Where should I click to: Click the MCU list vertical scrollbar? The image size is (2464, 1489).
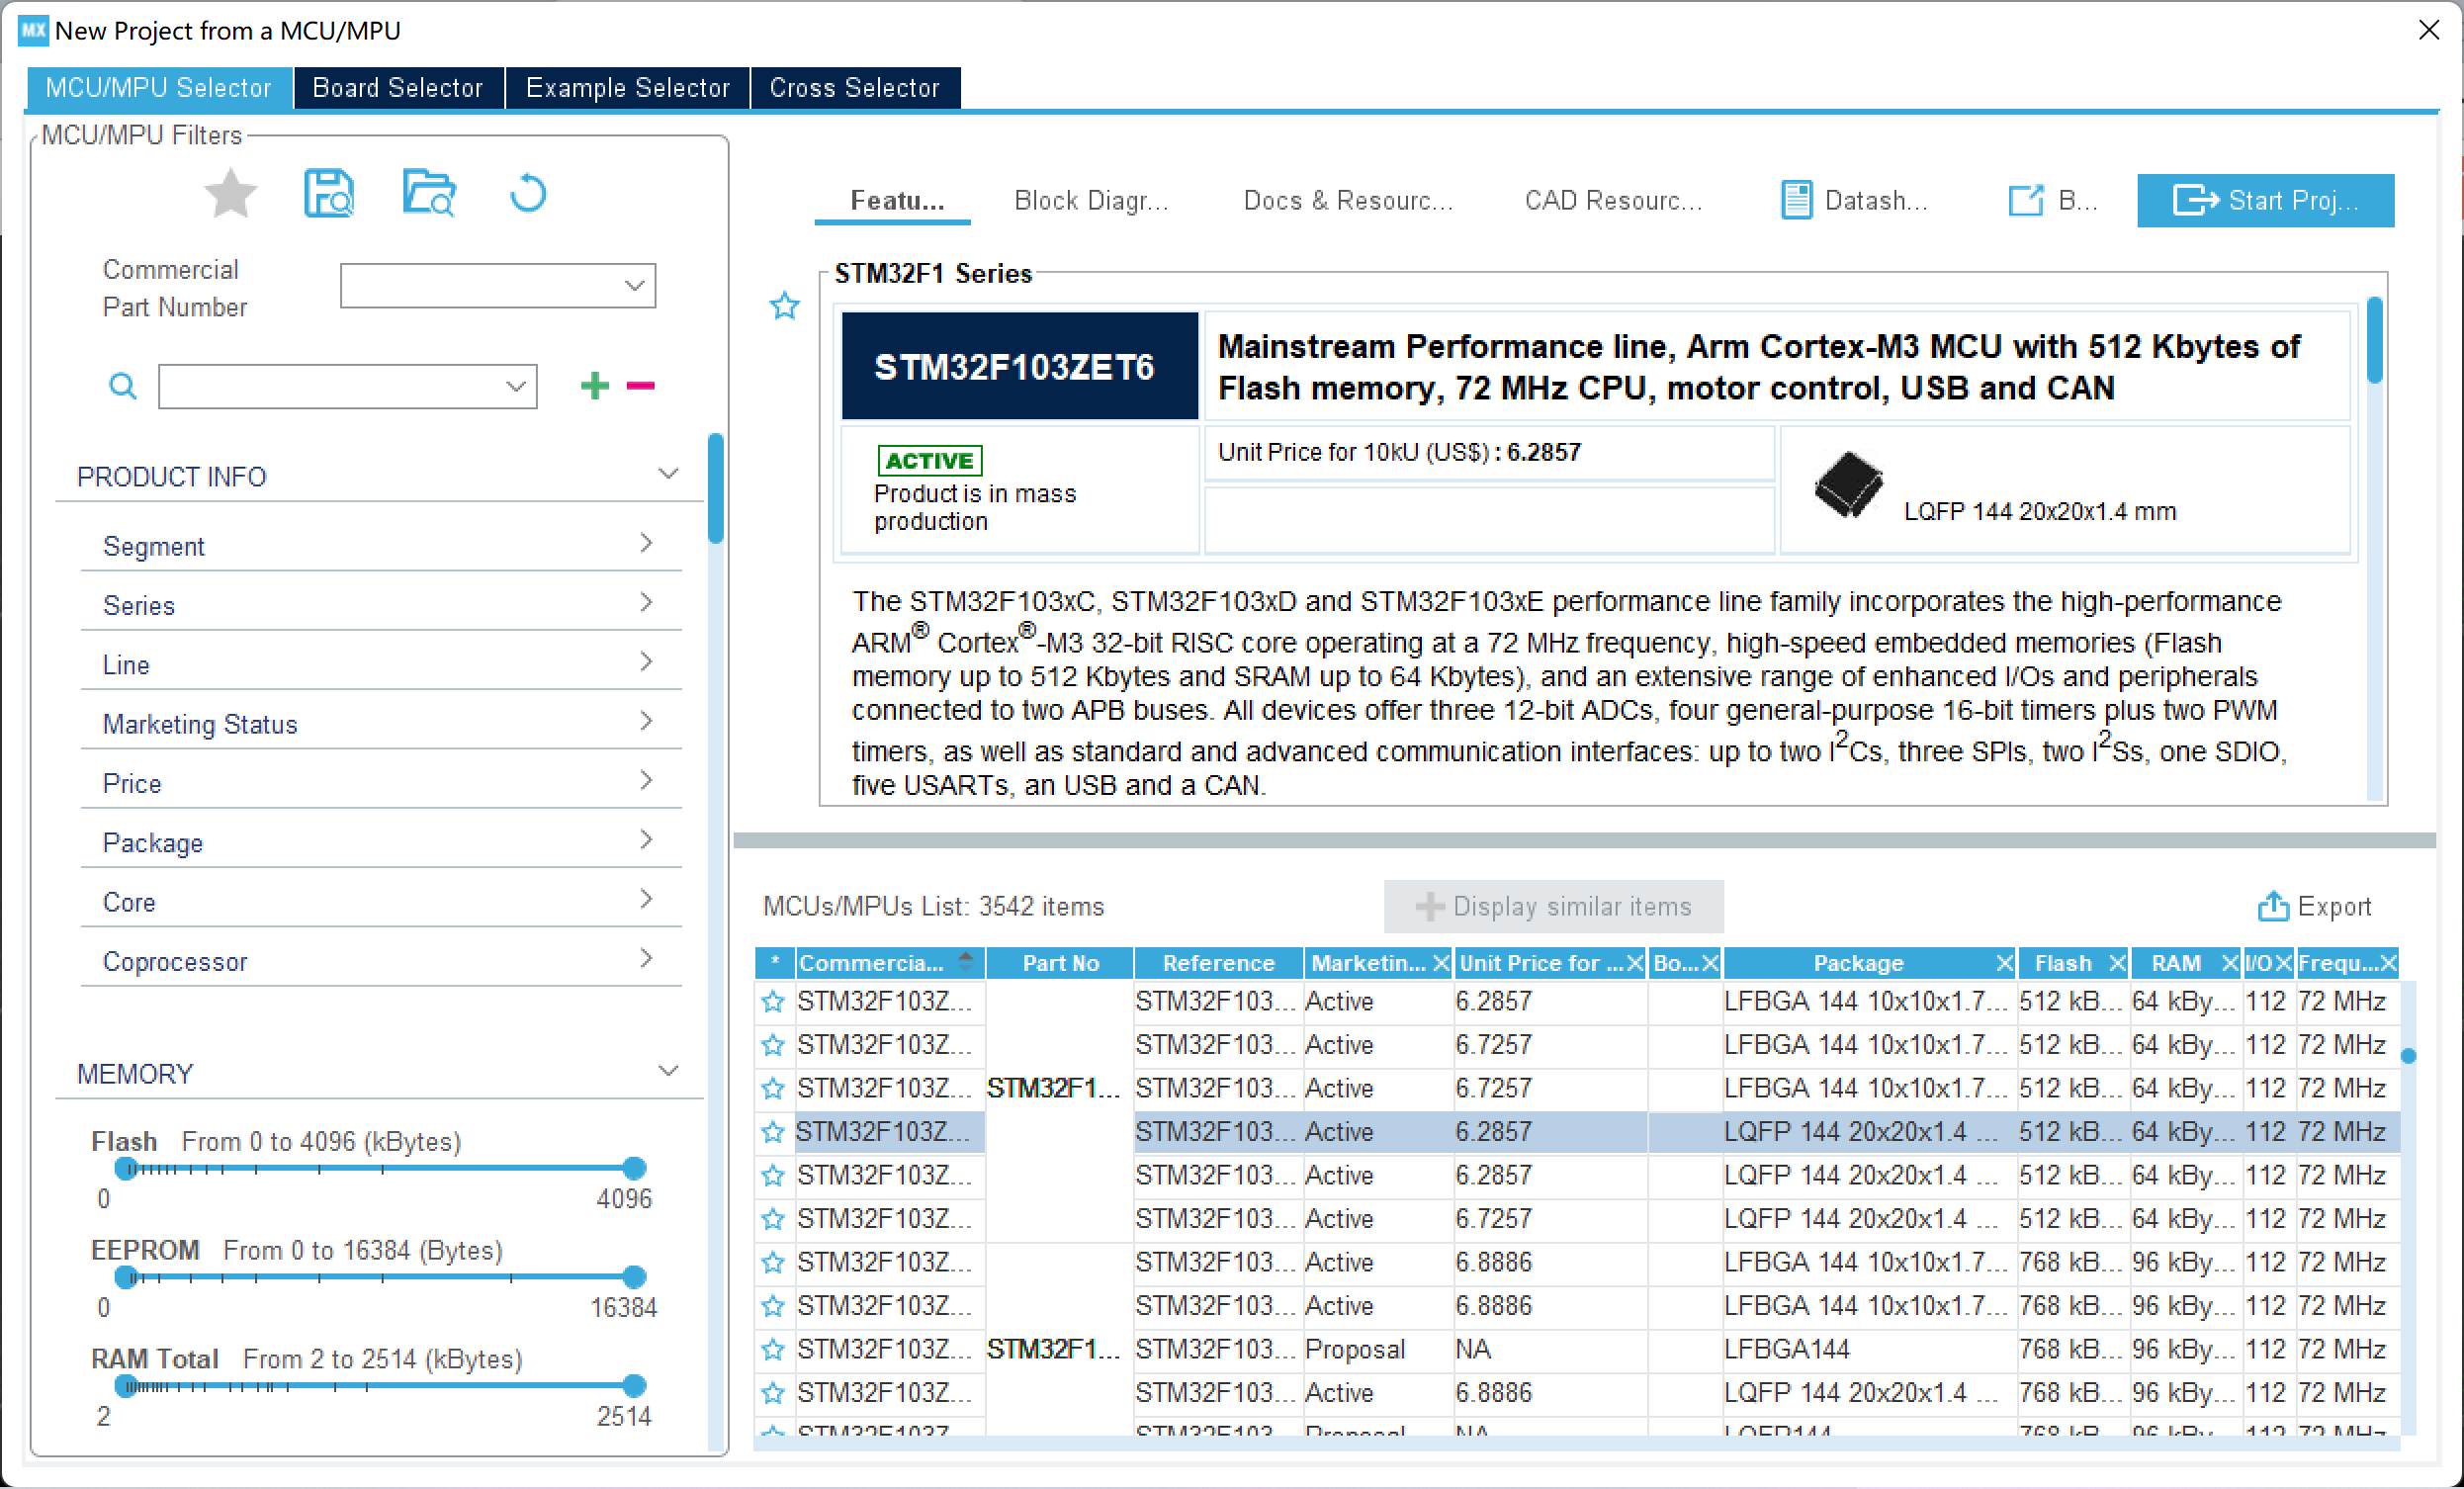[x=2408, y=1056]
